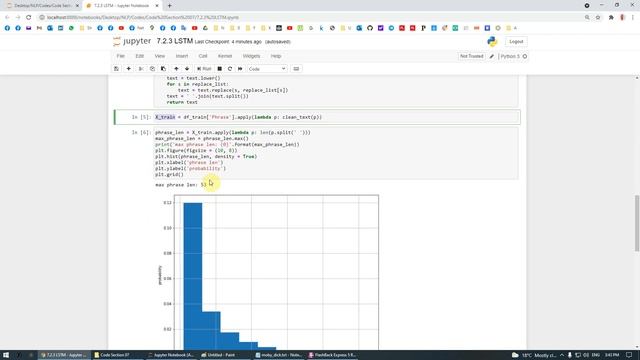Open the Windows Start menu

click(x=6, y=355)
